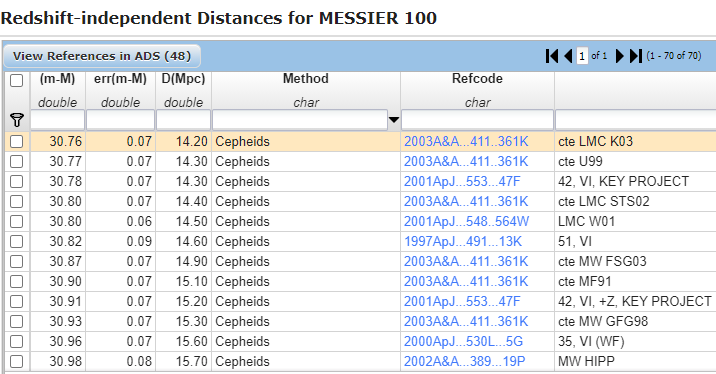716x374 pixels.
Task: Click the filter funnel icon
Action: 17,121
